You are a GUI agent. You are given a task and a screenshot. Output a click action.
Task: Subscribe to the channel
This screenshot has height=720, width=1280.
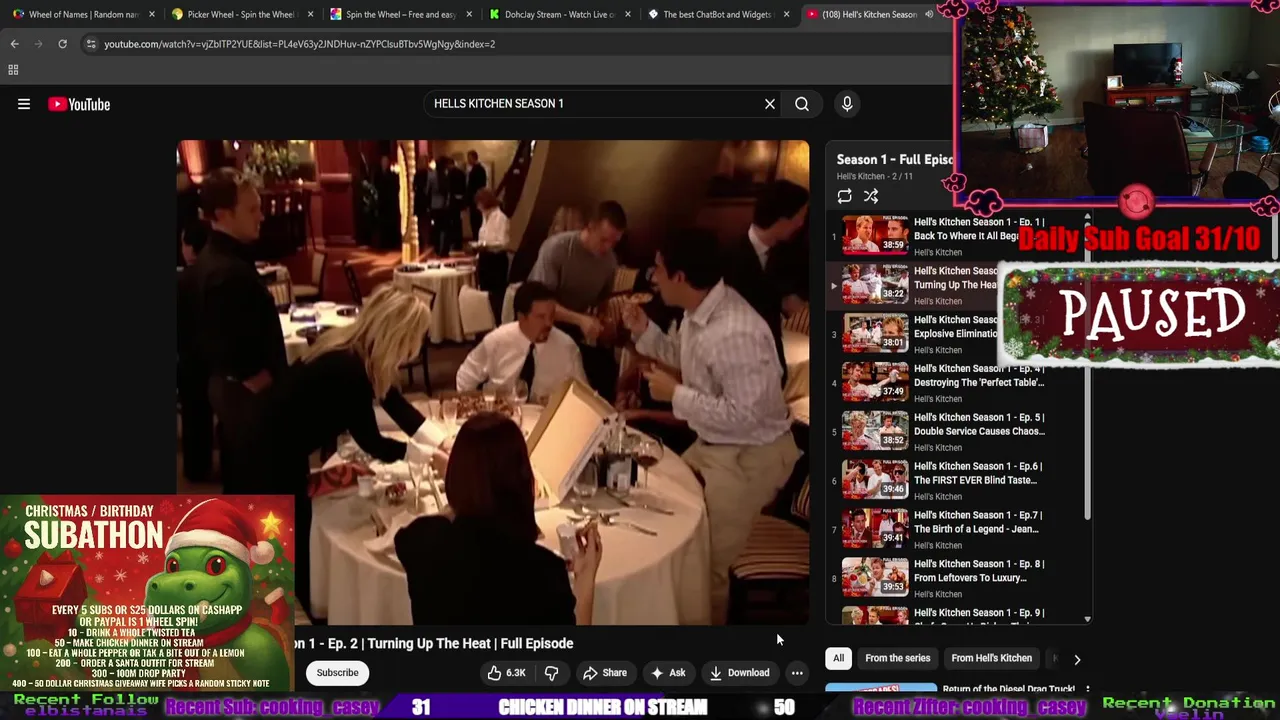(338, 673)
